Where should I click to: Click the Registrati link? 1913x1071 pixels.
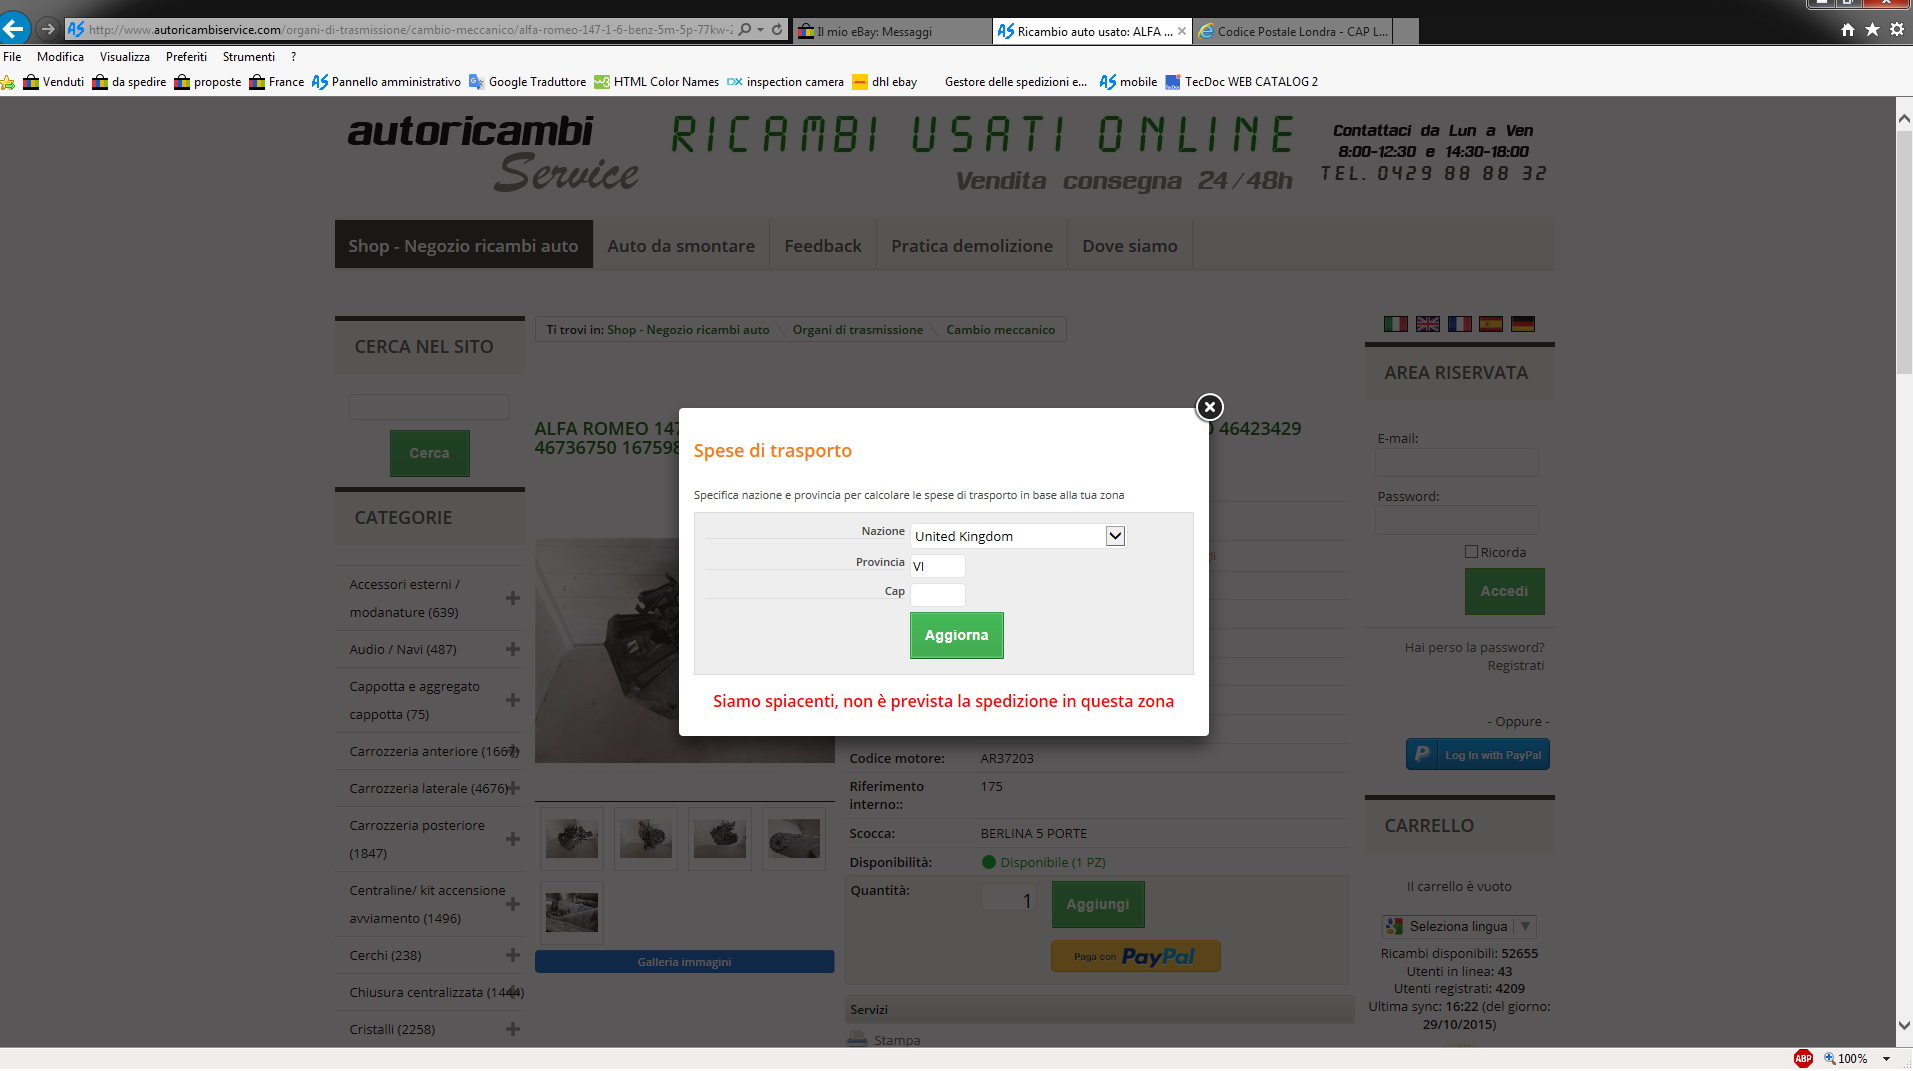click(1516, 666)
